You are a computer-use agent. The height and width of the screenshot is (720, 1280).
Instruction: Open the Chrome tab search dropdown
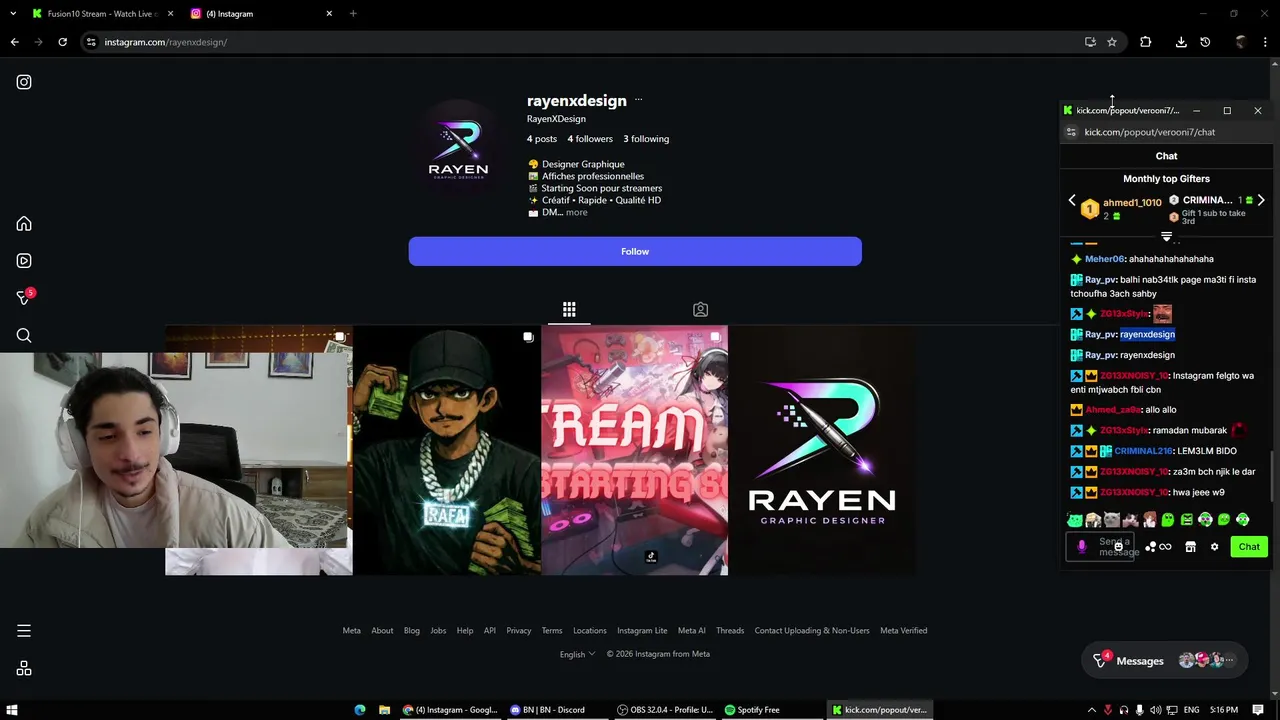[12, 14]
